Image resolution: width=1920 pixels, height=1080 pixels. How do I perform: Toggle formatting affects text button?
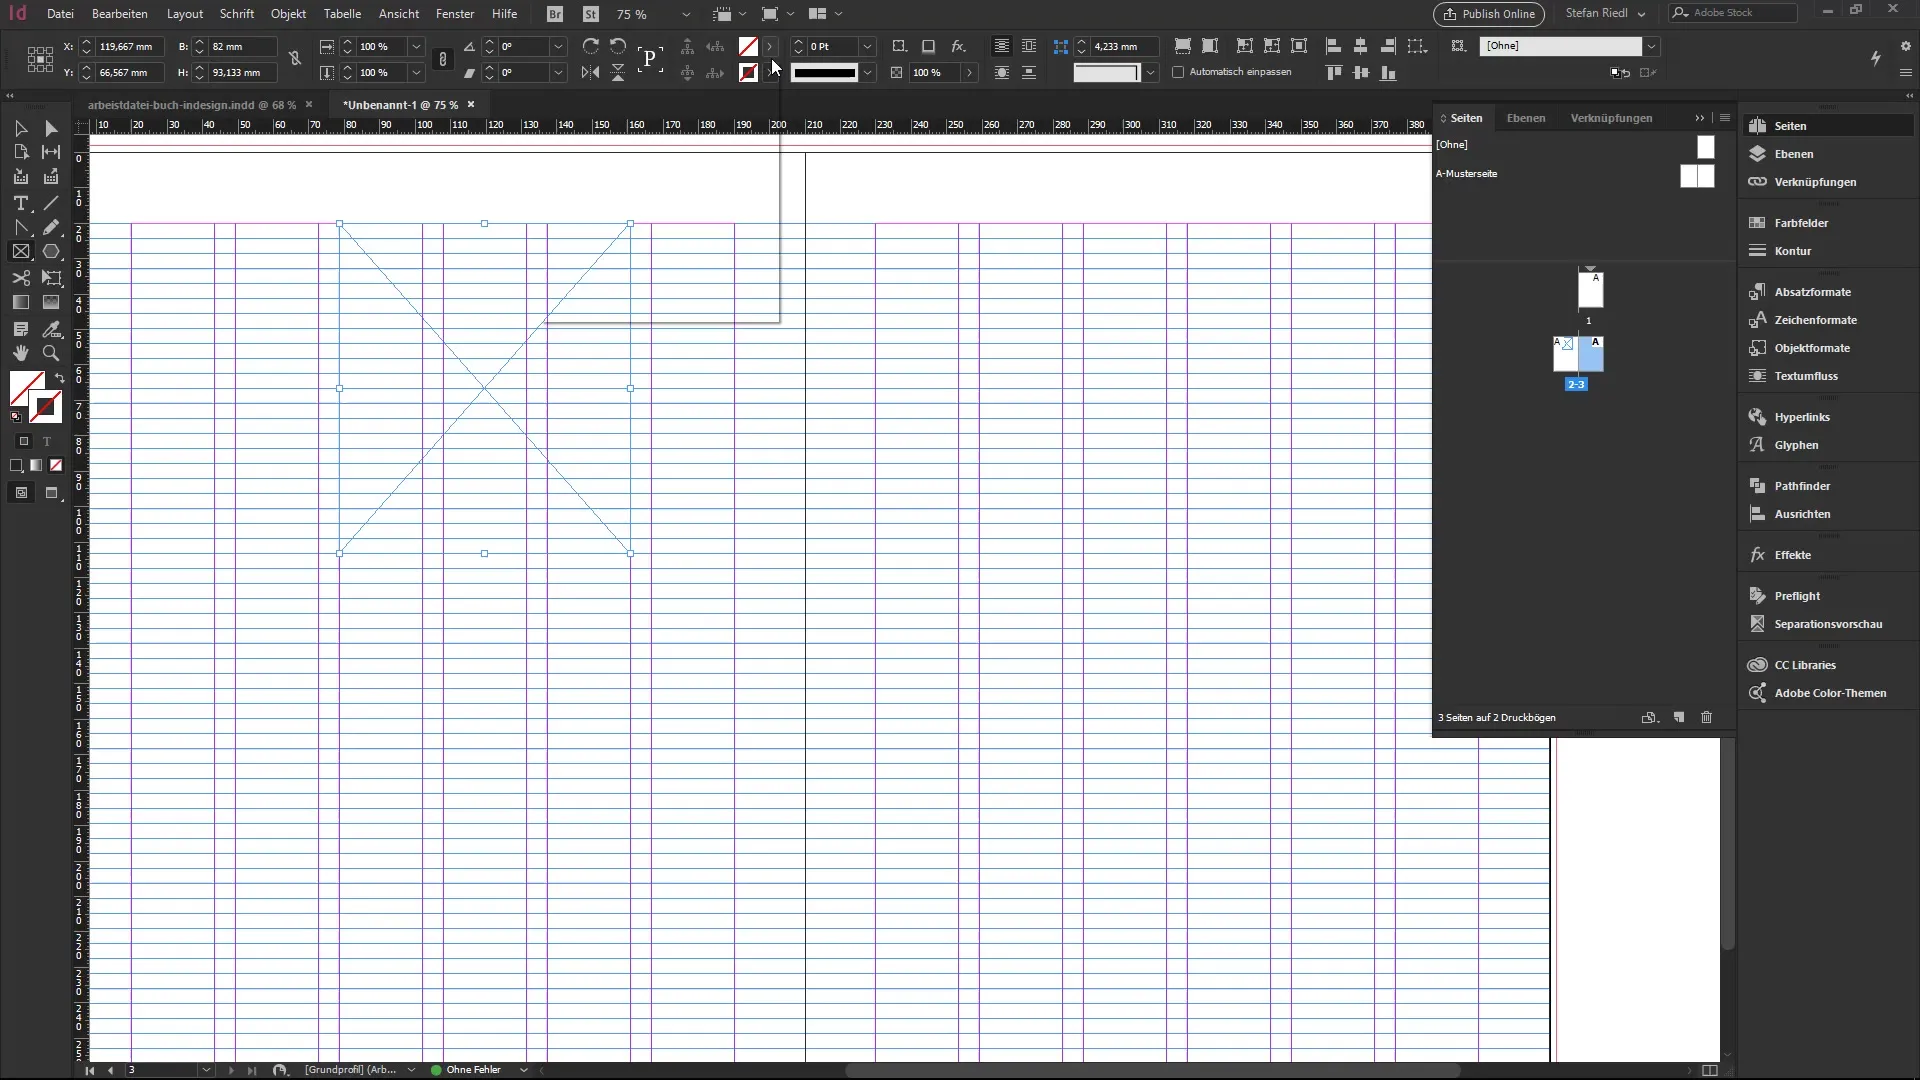point(47,441)
